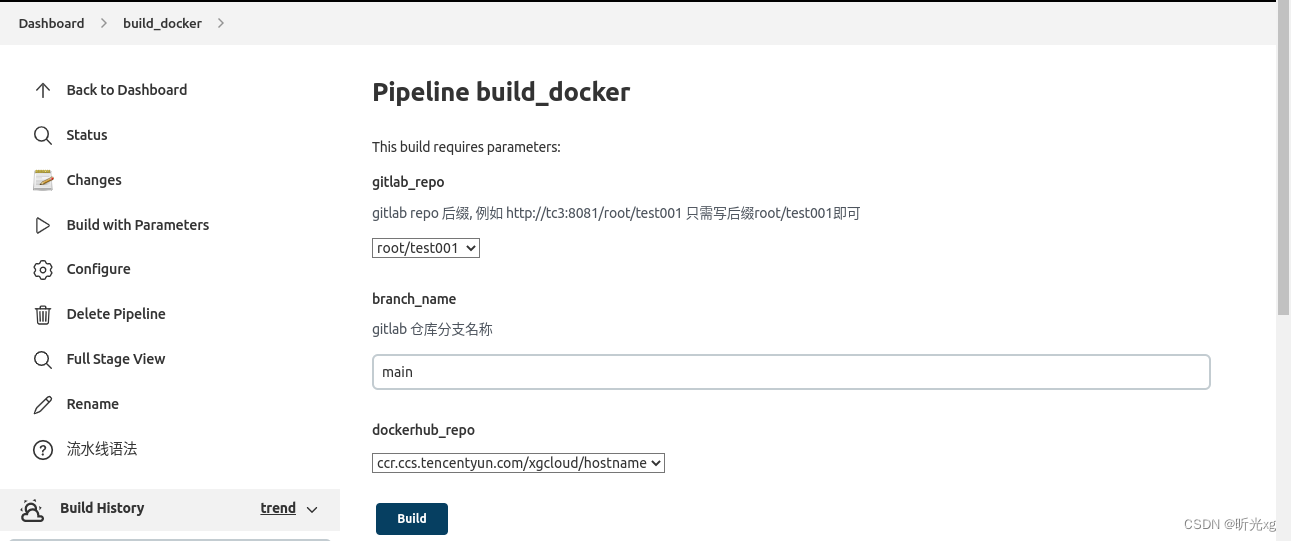Screen dimensions: 1291x541
Task: Open the trend link
Action: (x=278, y=508)
